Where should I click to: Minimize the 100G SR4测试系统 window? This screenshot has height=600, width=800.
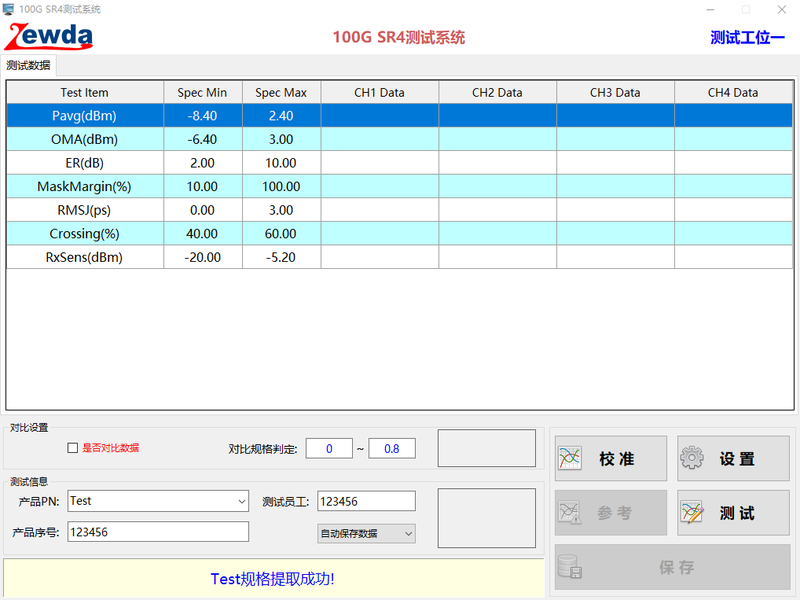pyautogui.click(x=710, y=9)
